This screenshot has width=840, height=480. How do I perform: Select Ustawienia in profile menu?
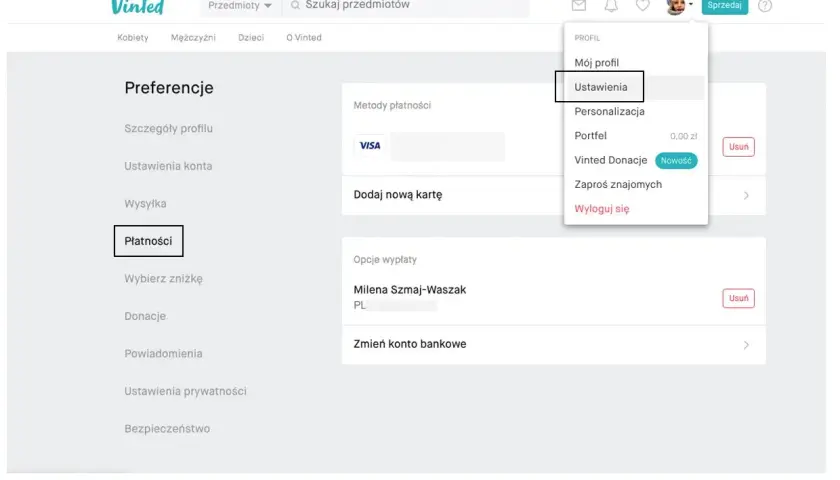click(x=601, y=87)
